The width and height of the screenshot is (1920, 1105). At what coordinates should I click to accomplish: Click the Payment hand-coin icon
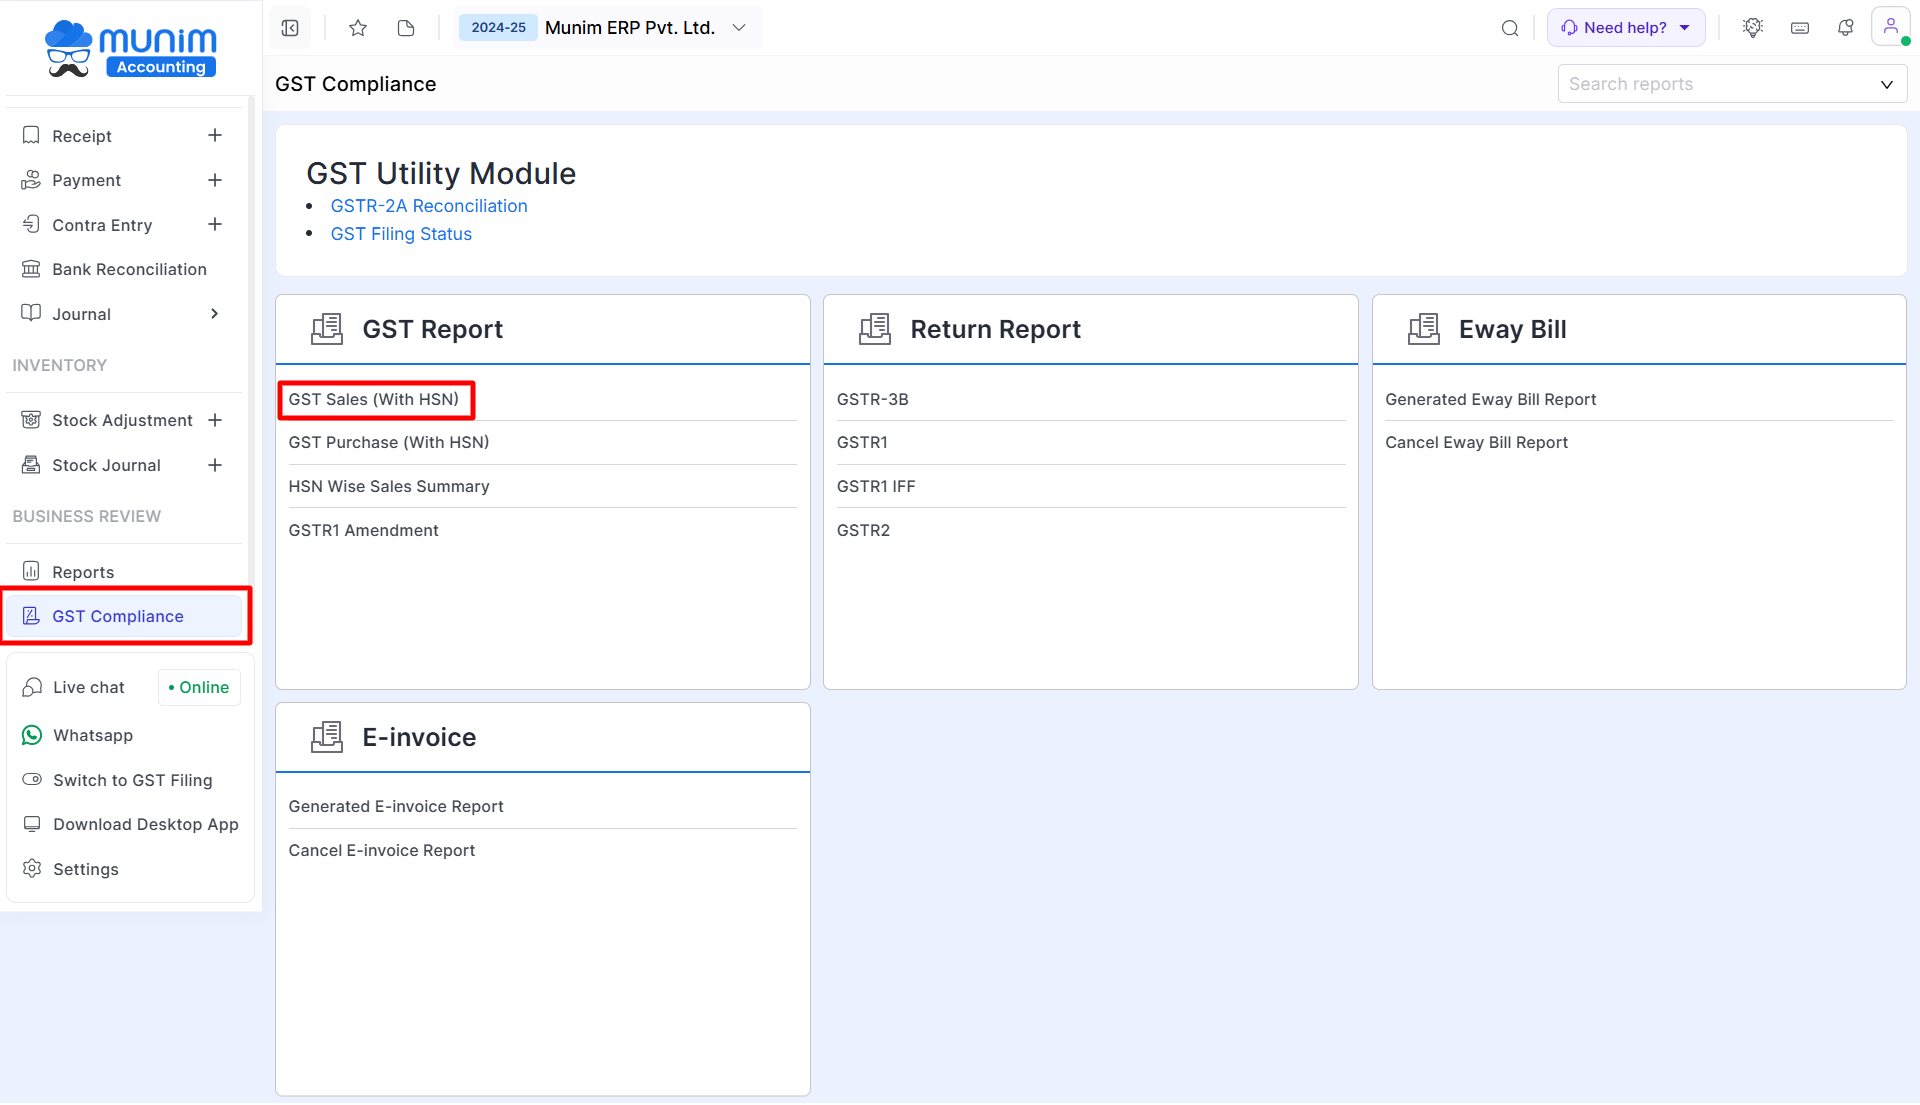point(31,180)
